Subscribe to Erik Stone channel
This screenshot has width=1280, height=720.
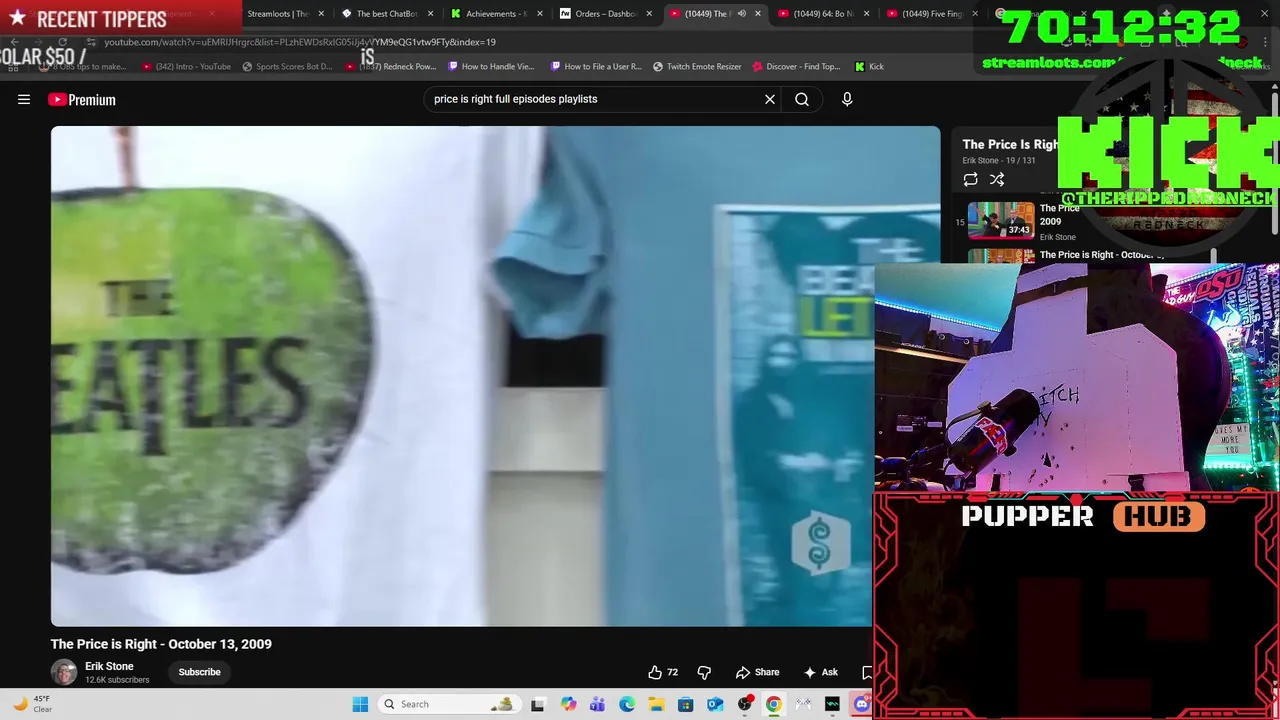[x=199, y=672]
